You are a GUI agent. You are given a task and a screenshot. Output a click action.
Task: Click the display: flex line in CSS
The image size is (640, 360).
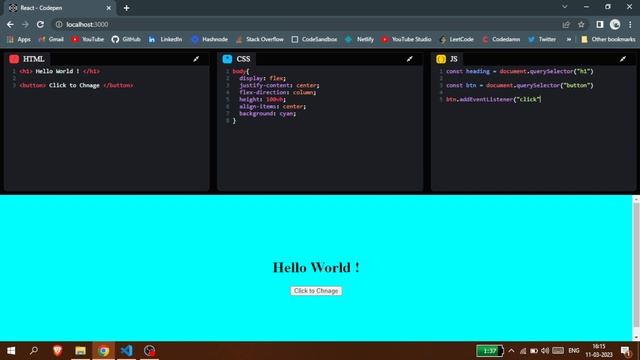tap(262, 78)
